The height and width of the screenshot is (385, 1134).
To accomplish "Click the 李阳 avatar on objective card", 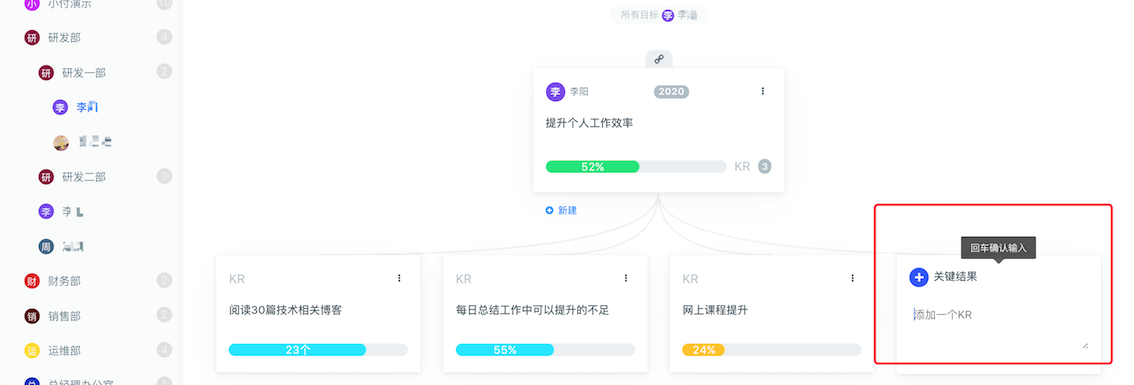I will tap(555, 92).
